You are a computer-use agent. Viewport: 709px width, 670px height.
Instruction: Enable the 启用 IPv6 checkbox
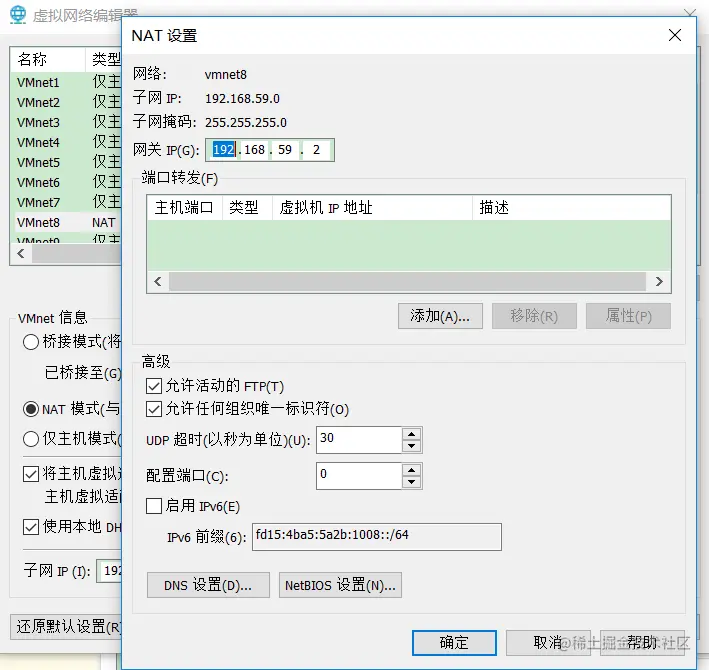pyautogui.click(x=154, y=506)
